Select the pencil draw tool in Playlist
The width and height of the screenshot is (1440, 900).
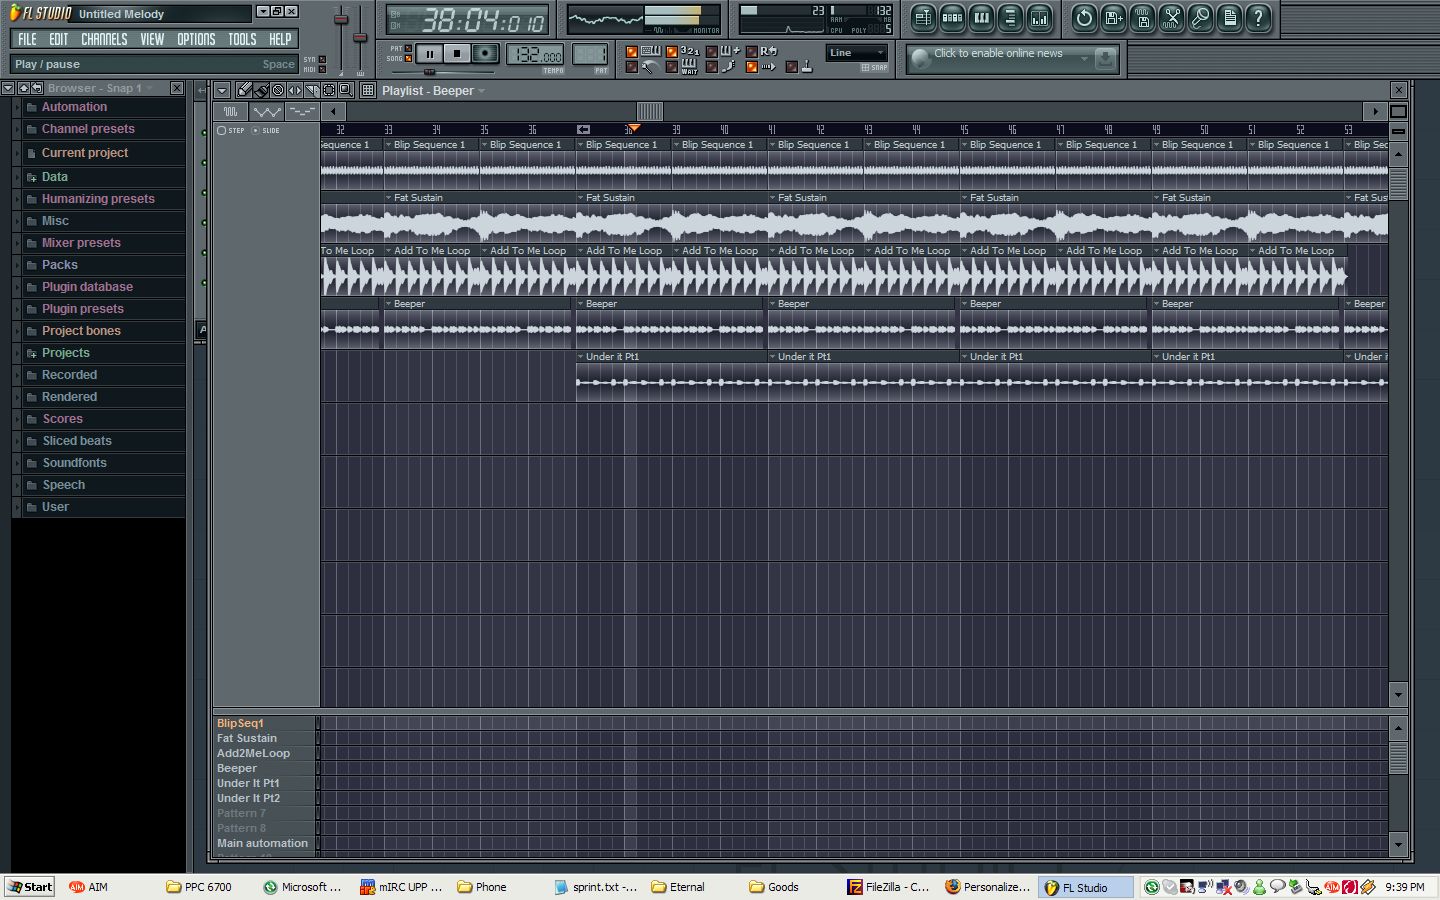pyautogui.click(x=244, y=90)
